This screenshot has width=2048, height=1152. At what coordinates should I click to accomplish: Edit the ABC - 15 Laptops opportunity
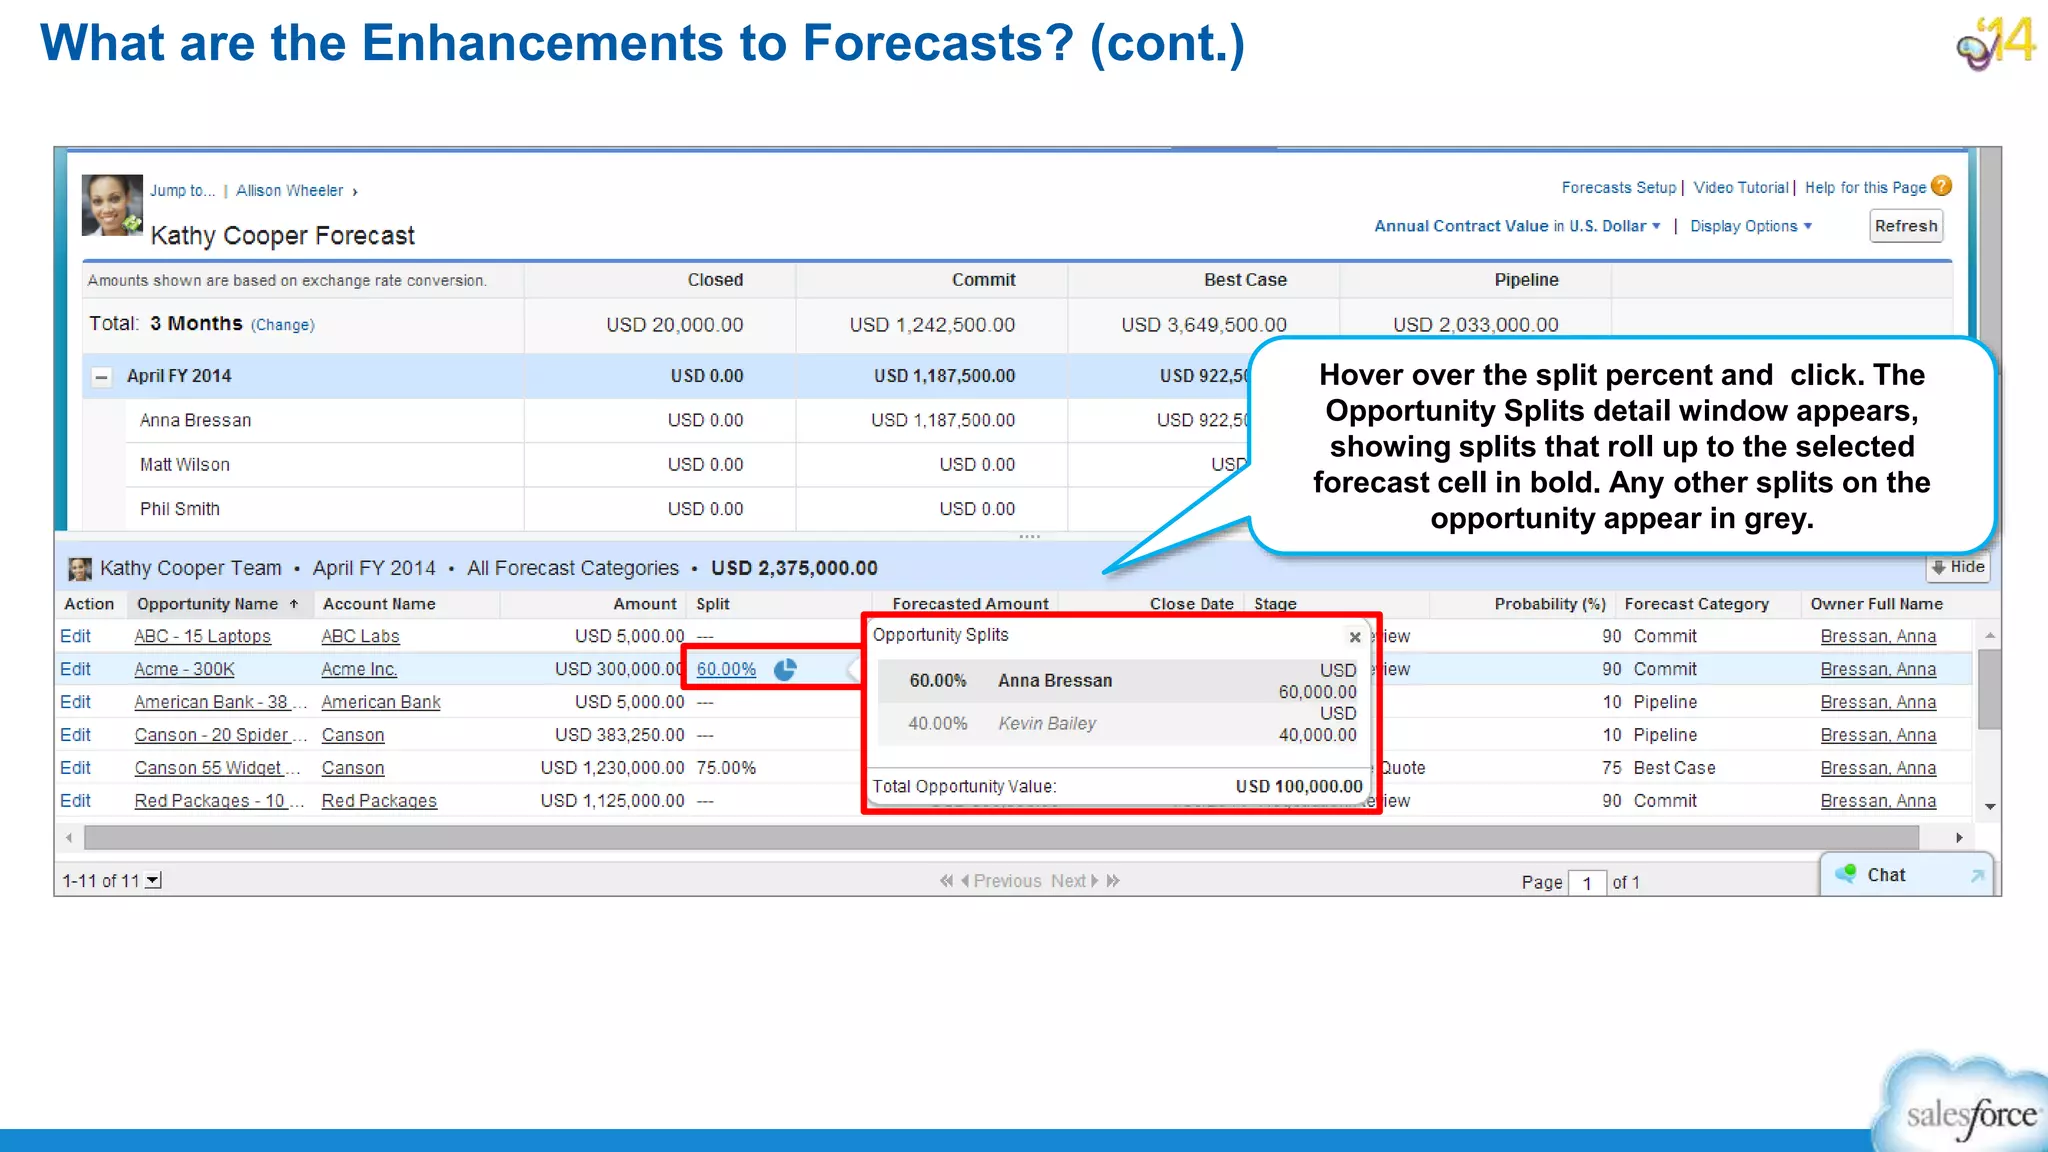[75, 636]
